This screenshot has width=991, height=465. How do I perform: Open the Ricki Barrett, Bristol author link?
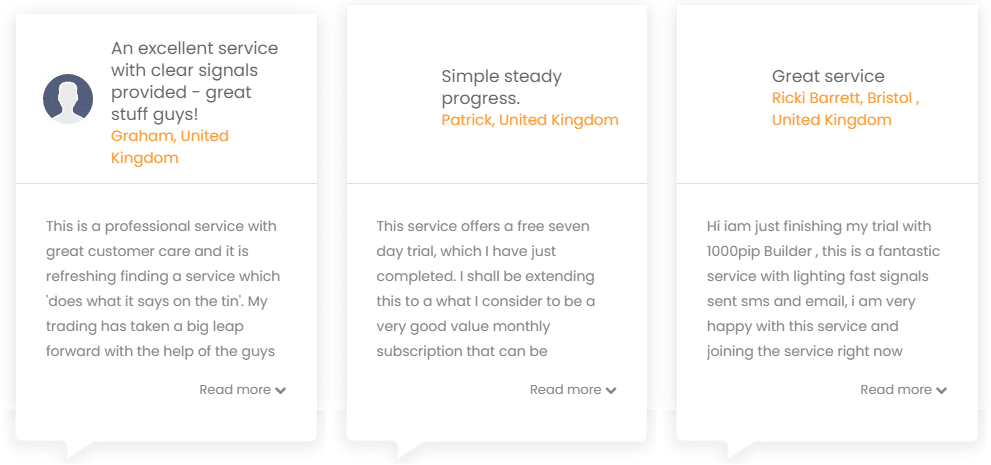[846, 109]
